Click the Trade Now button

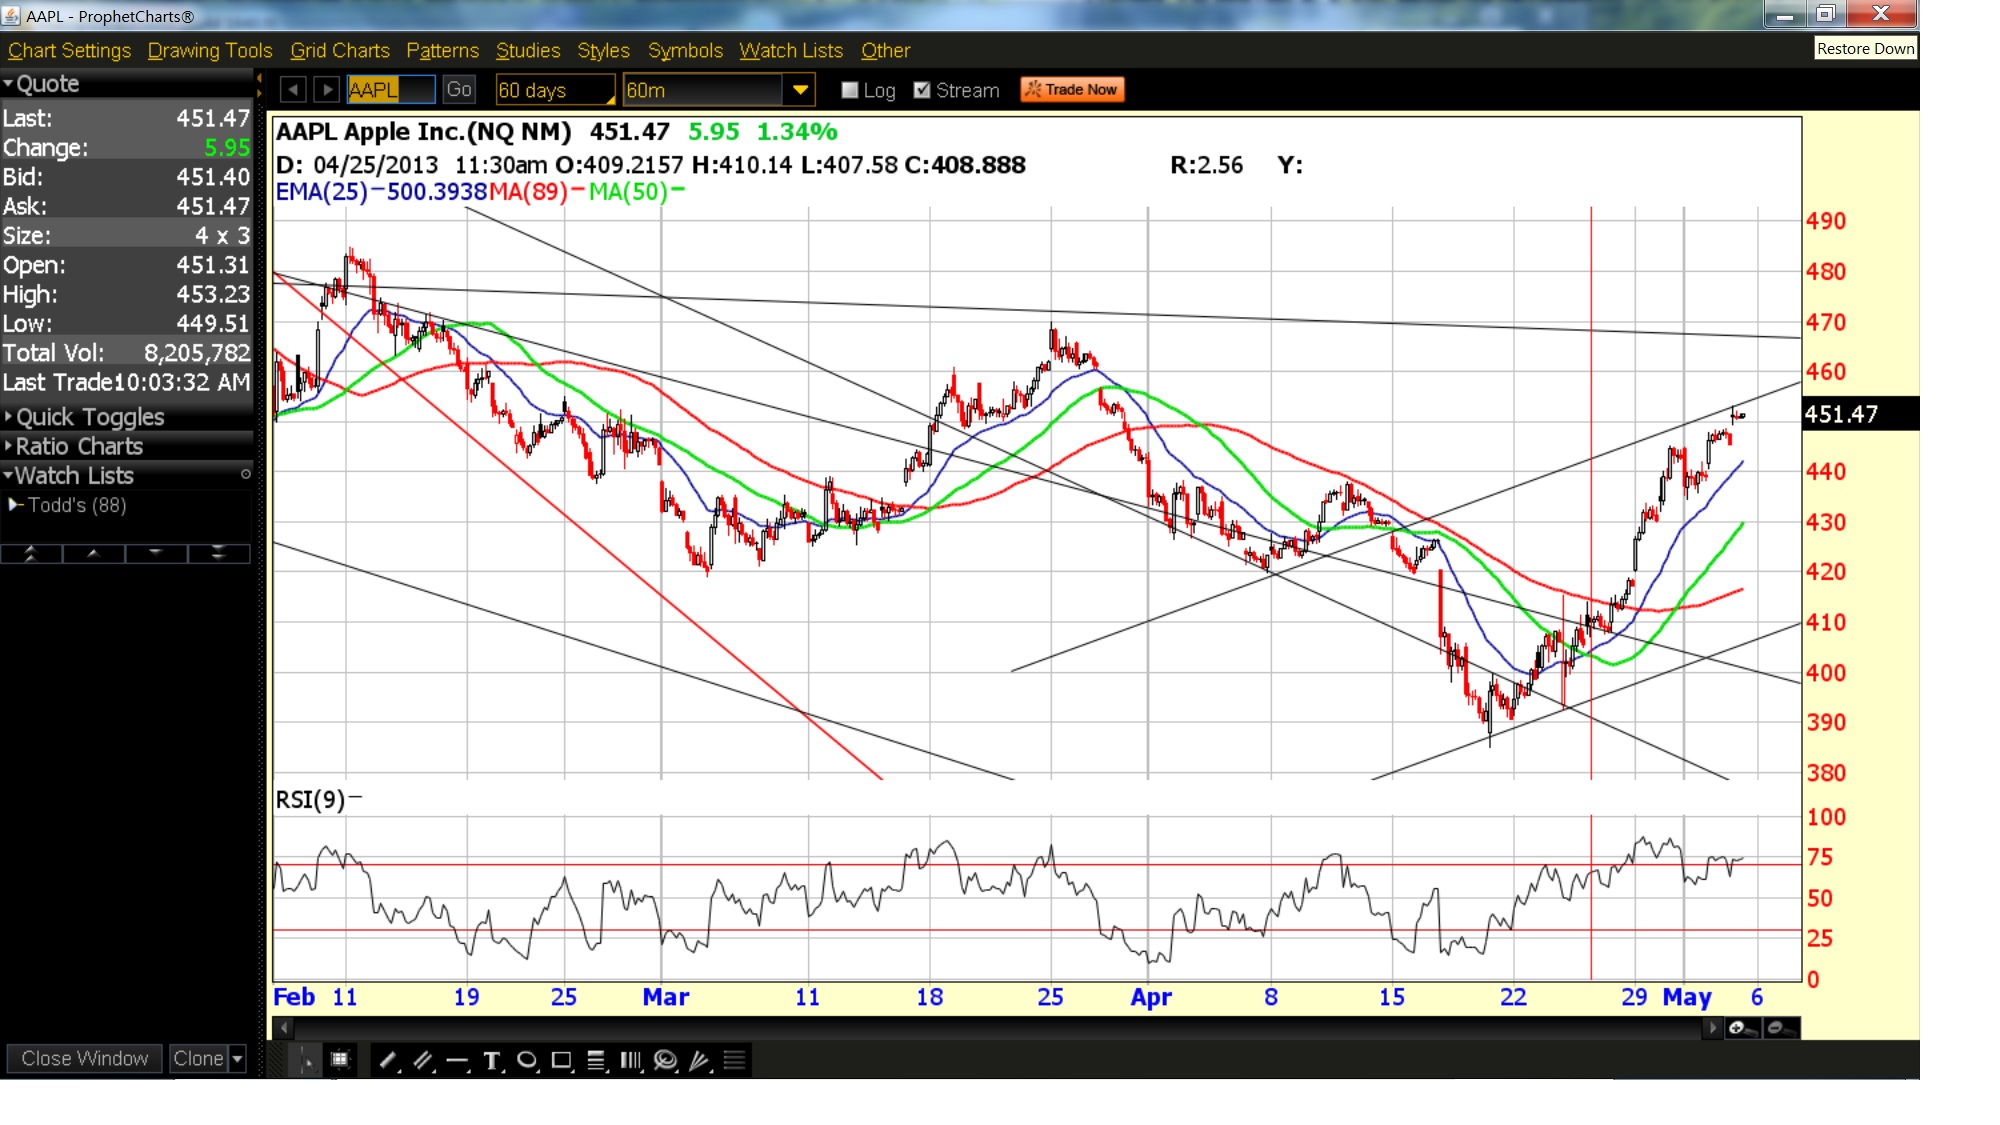click(1072, 90)
